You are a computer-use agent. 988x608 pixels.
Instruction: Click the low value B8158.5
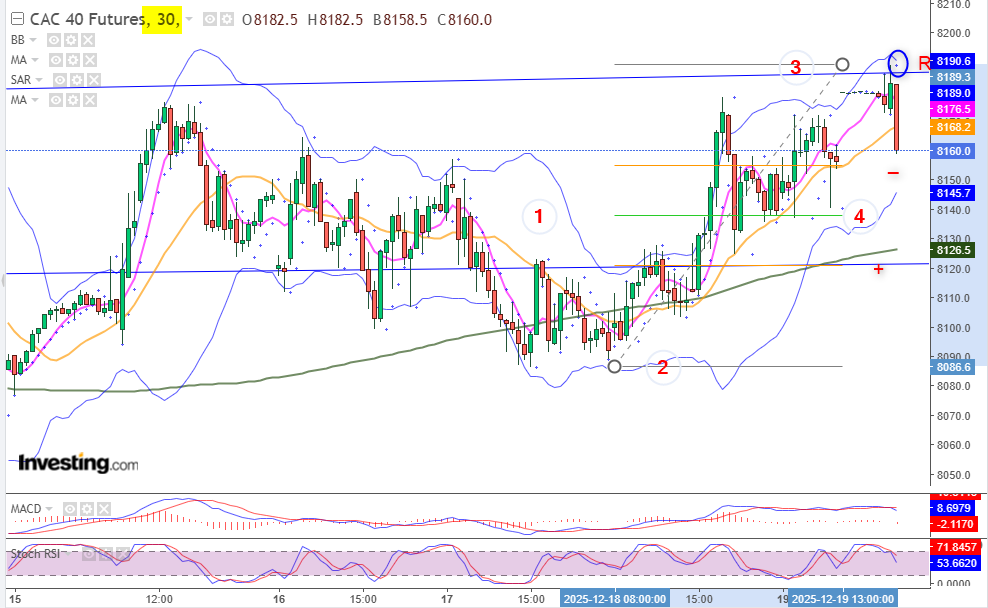coord(400,20)
